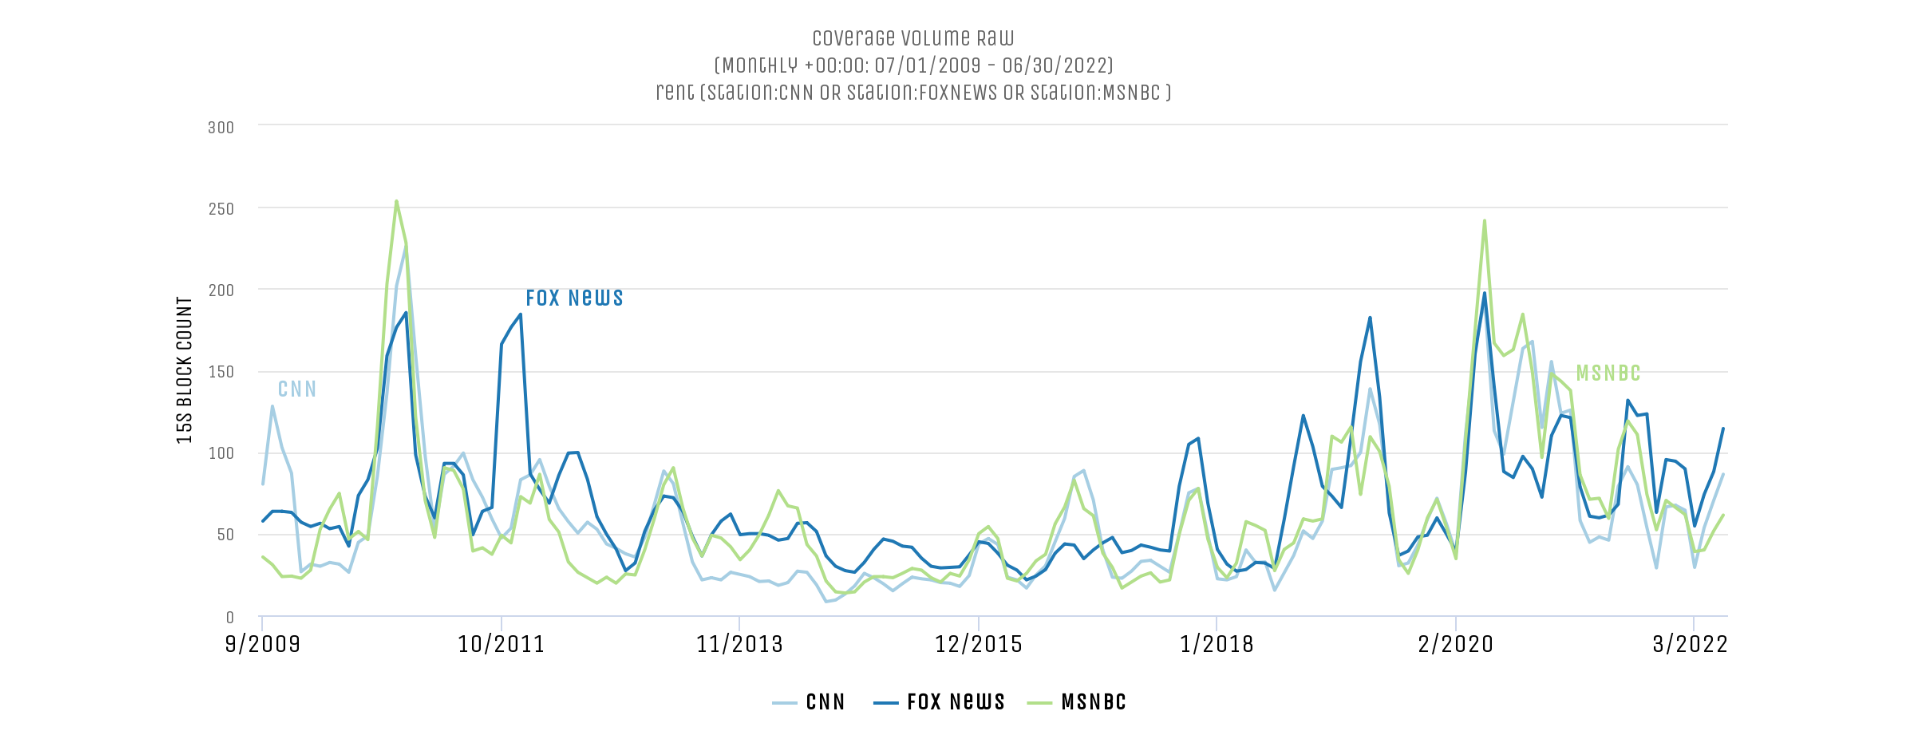Click the 300 y-axis value label
Image resolution: width=1922 pixels, height=740 pixels.
[x=221, y=128]
